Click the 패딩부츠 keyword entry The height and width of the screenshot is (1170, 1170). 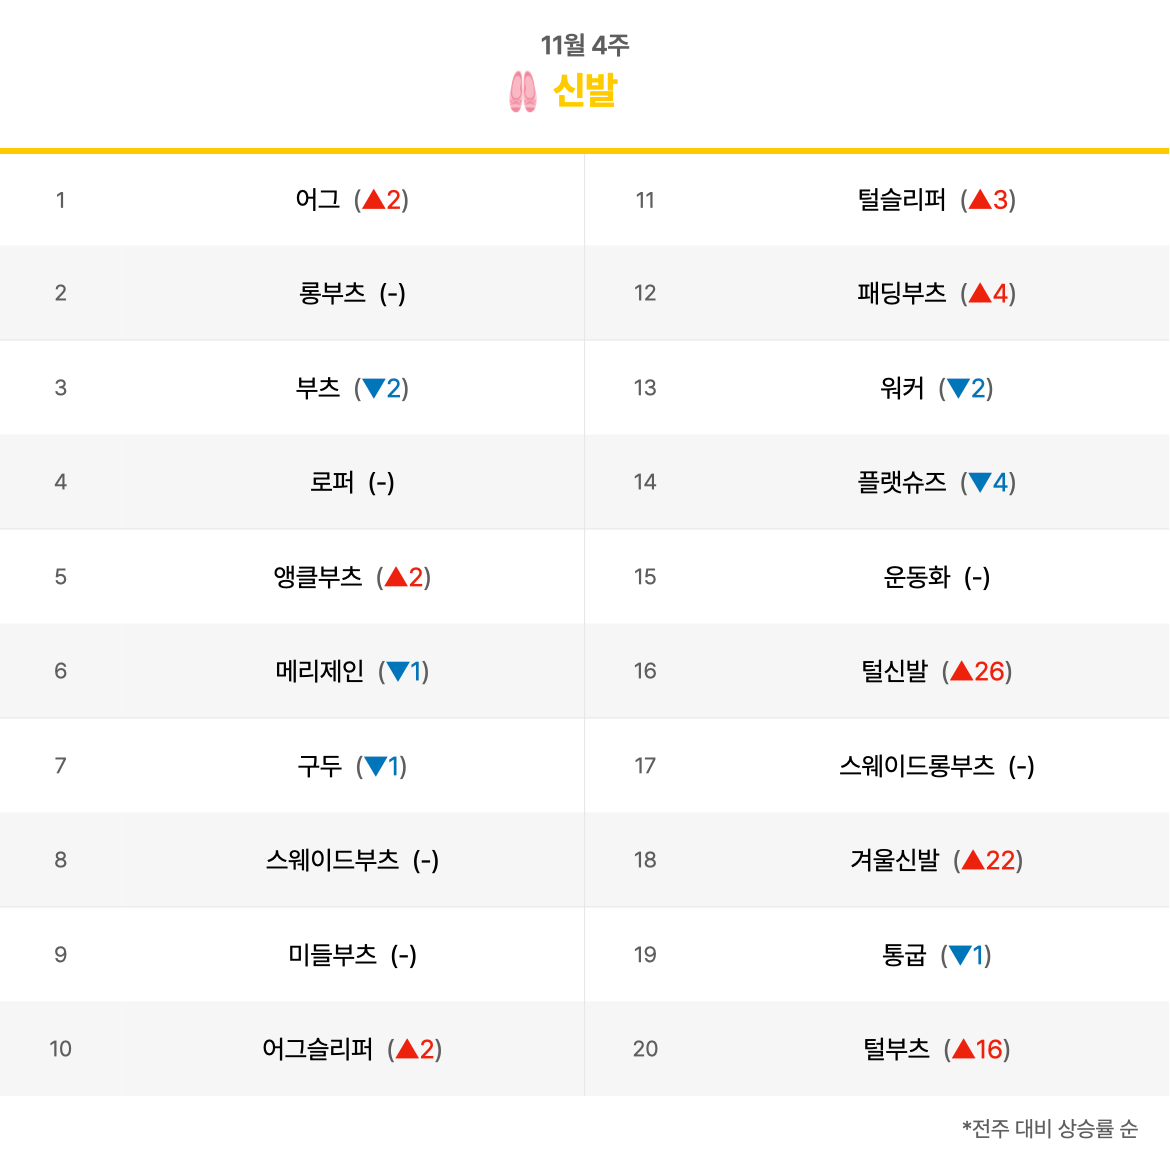[x=901, y=293]
